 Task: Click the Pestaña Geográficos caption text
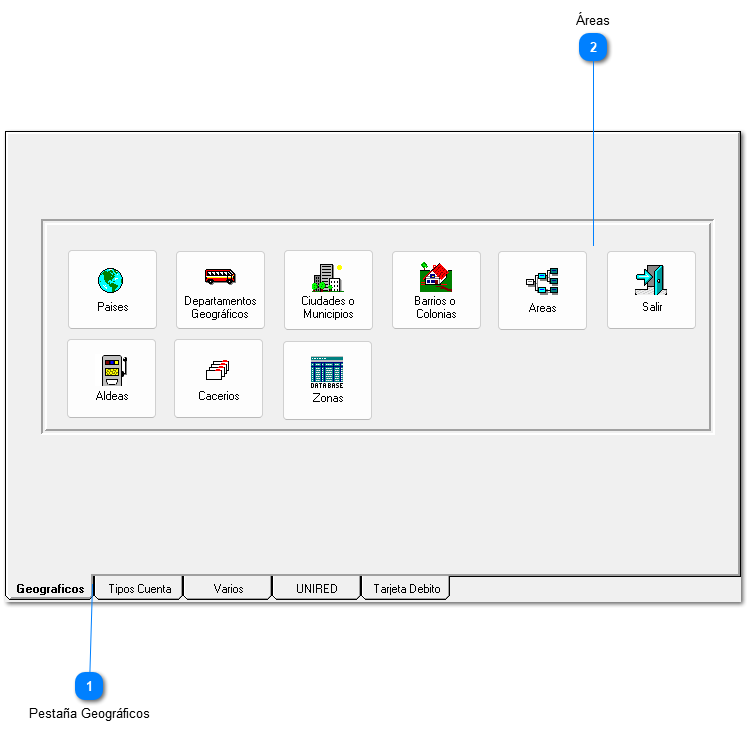(89, 713)
